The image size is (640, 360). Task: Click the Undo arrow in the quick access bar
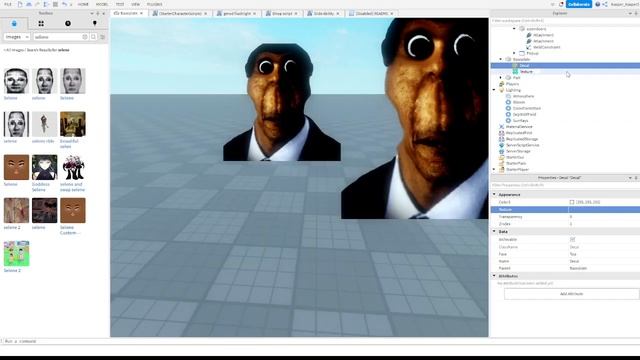(x=64, y=4)
